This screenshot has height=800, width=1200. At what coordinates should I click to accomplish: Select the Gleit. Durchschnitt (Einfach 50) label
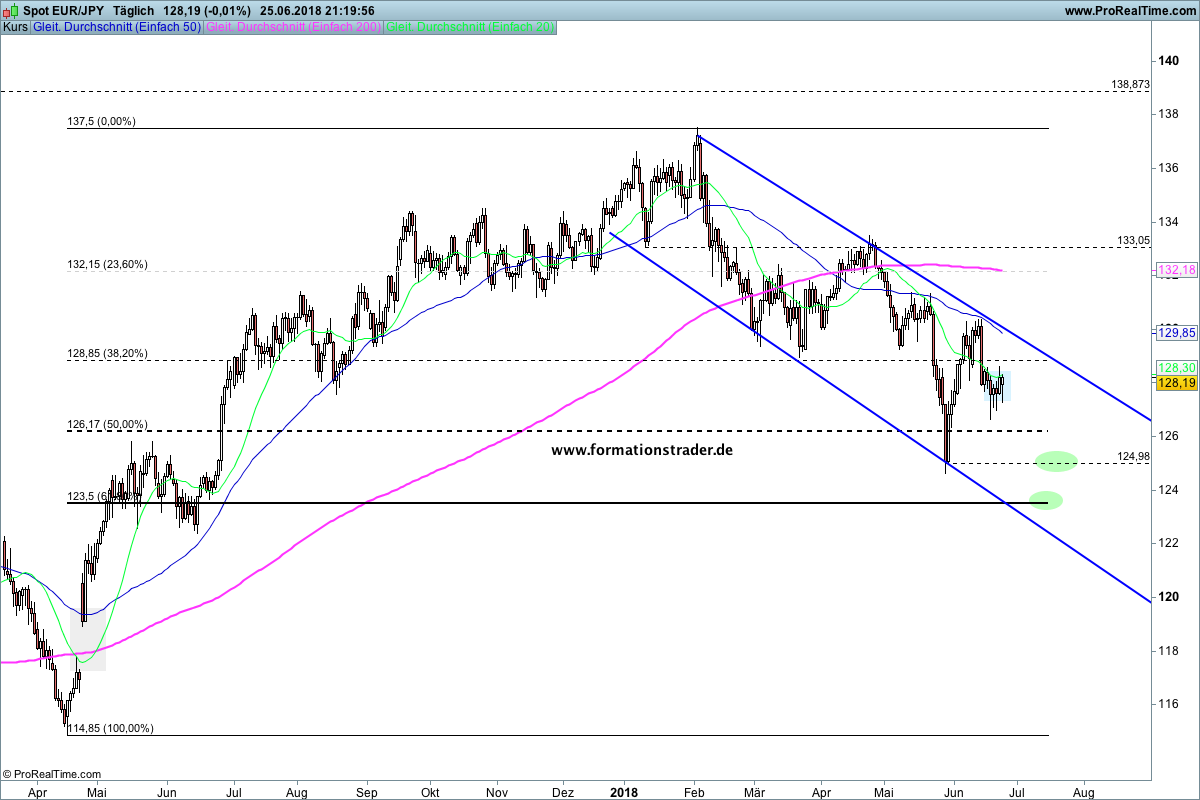(x=117, y=28)
